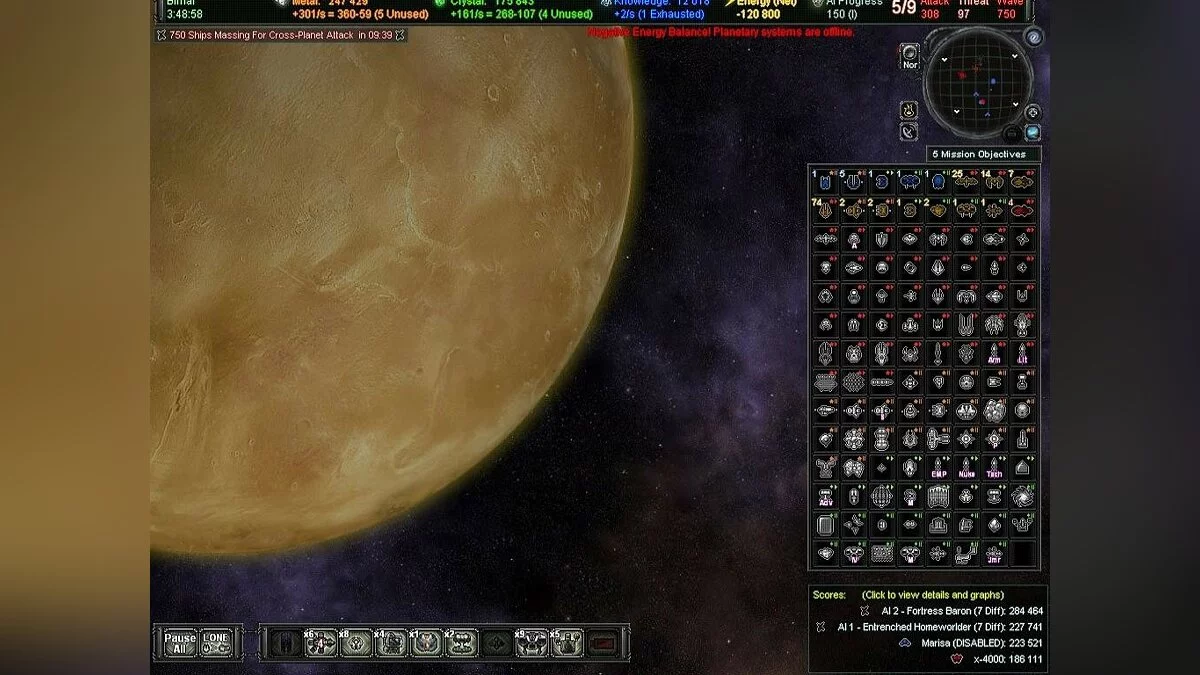Click the 5/9 counter in the top bar

pos(903,9)
